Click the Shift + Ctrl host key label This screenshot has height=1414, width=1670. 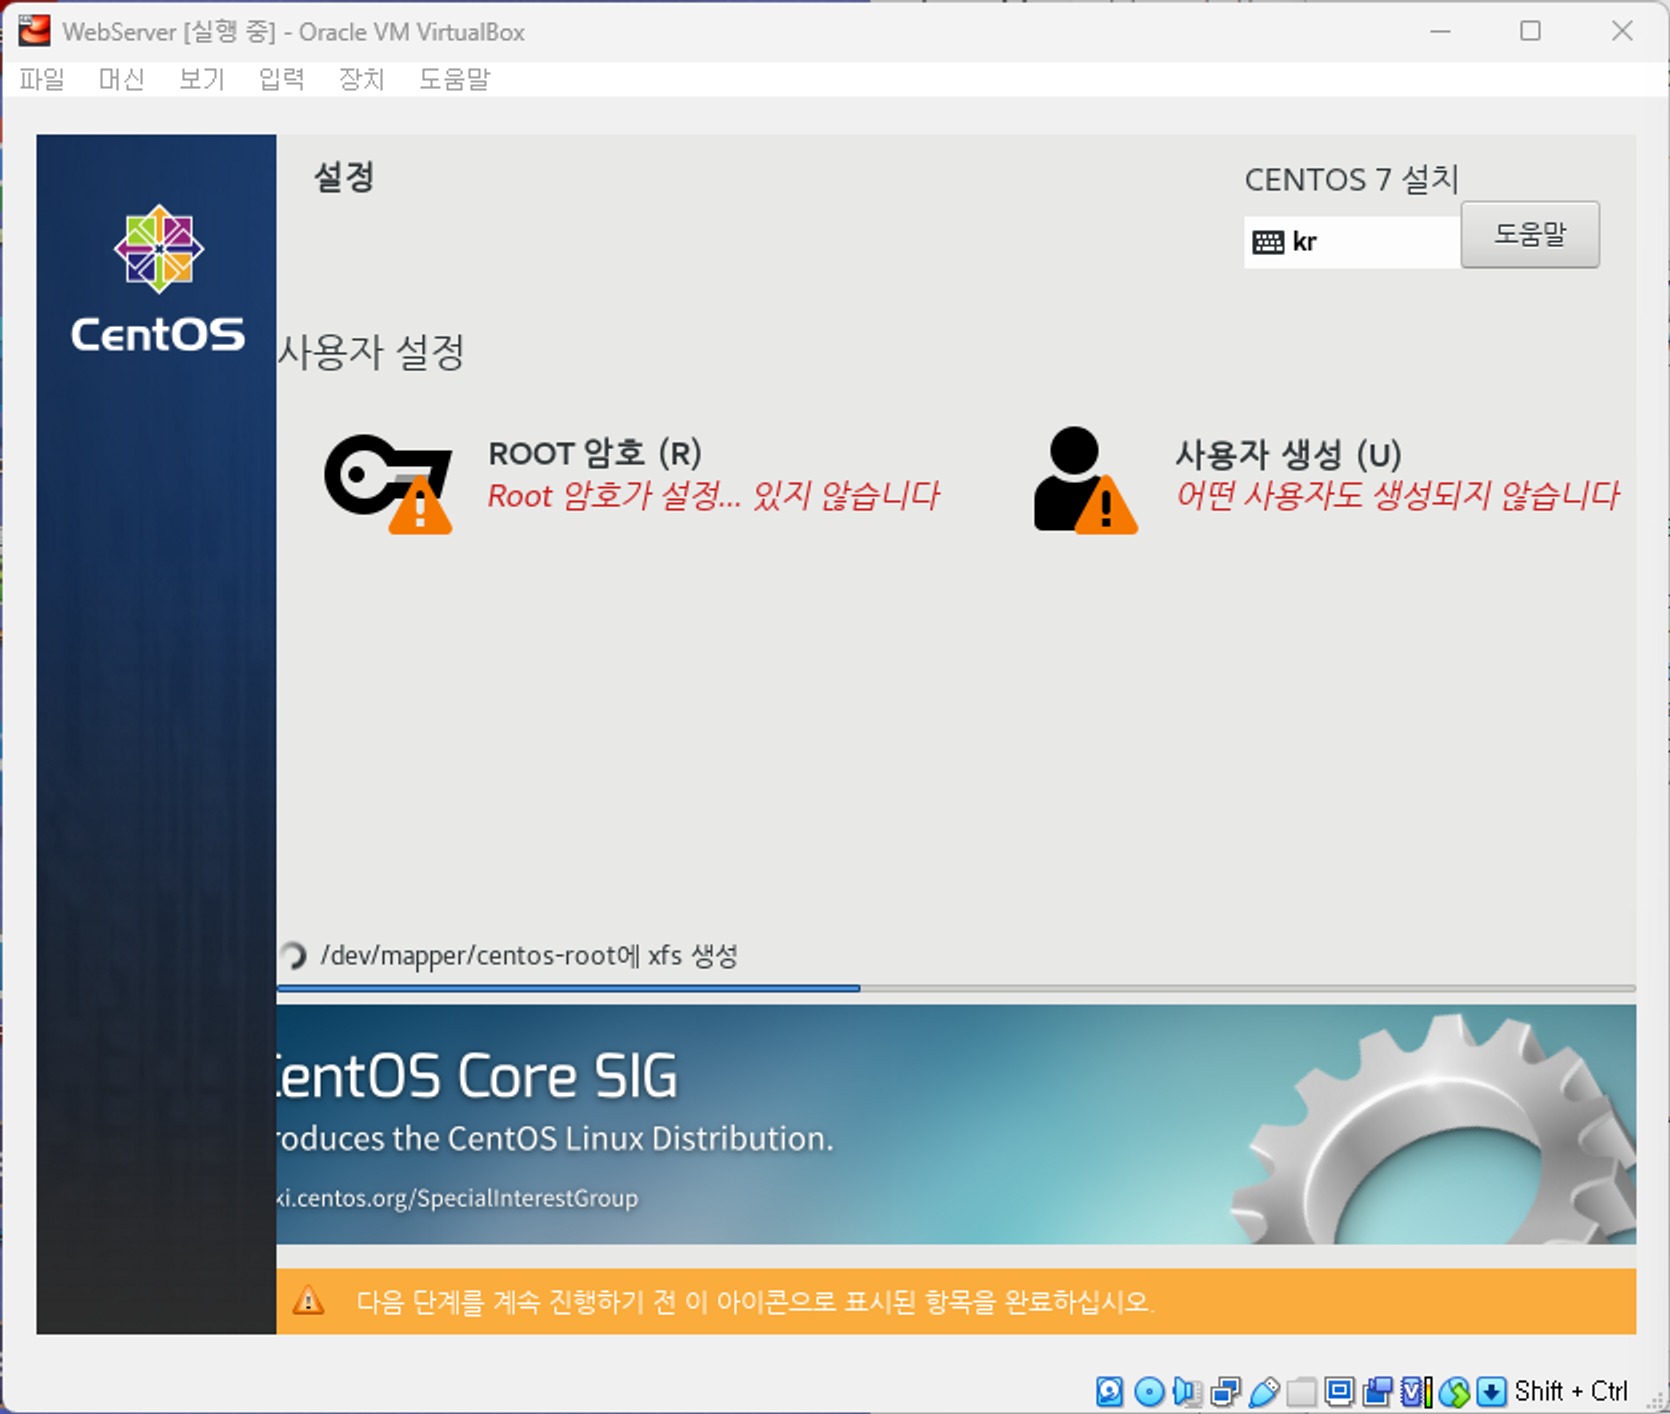click(x=1571, y=1391)
